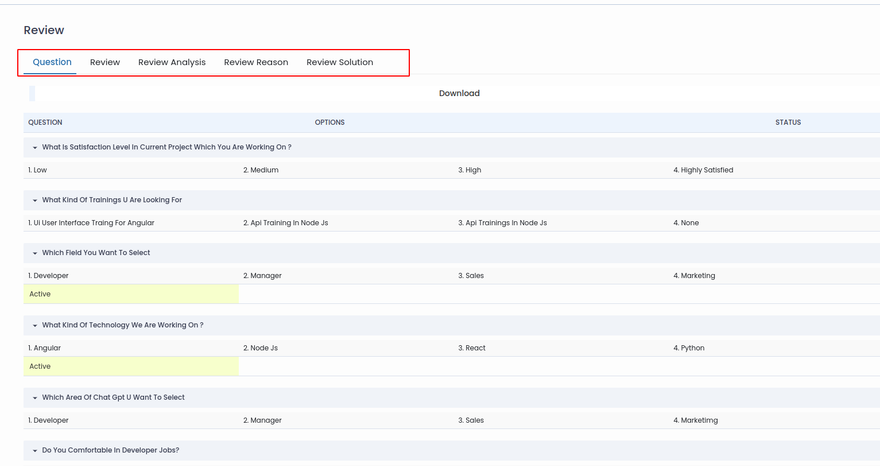This screenshot has height=466, width=880.
Task: Collapse 'Which Area Of Chat Gpt' question
Action: 35,398
